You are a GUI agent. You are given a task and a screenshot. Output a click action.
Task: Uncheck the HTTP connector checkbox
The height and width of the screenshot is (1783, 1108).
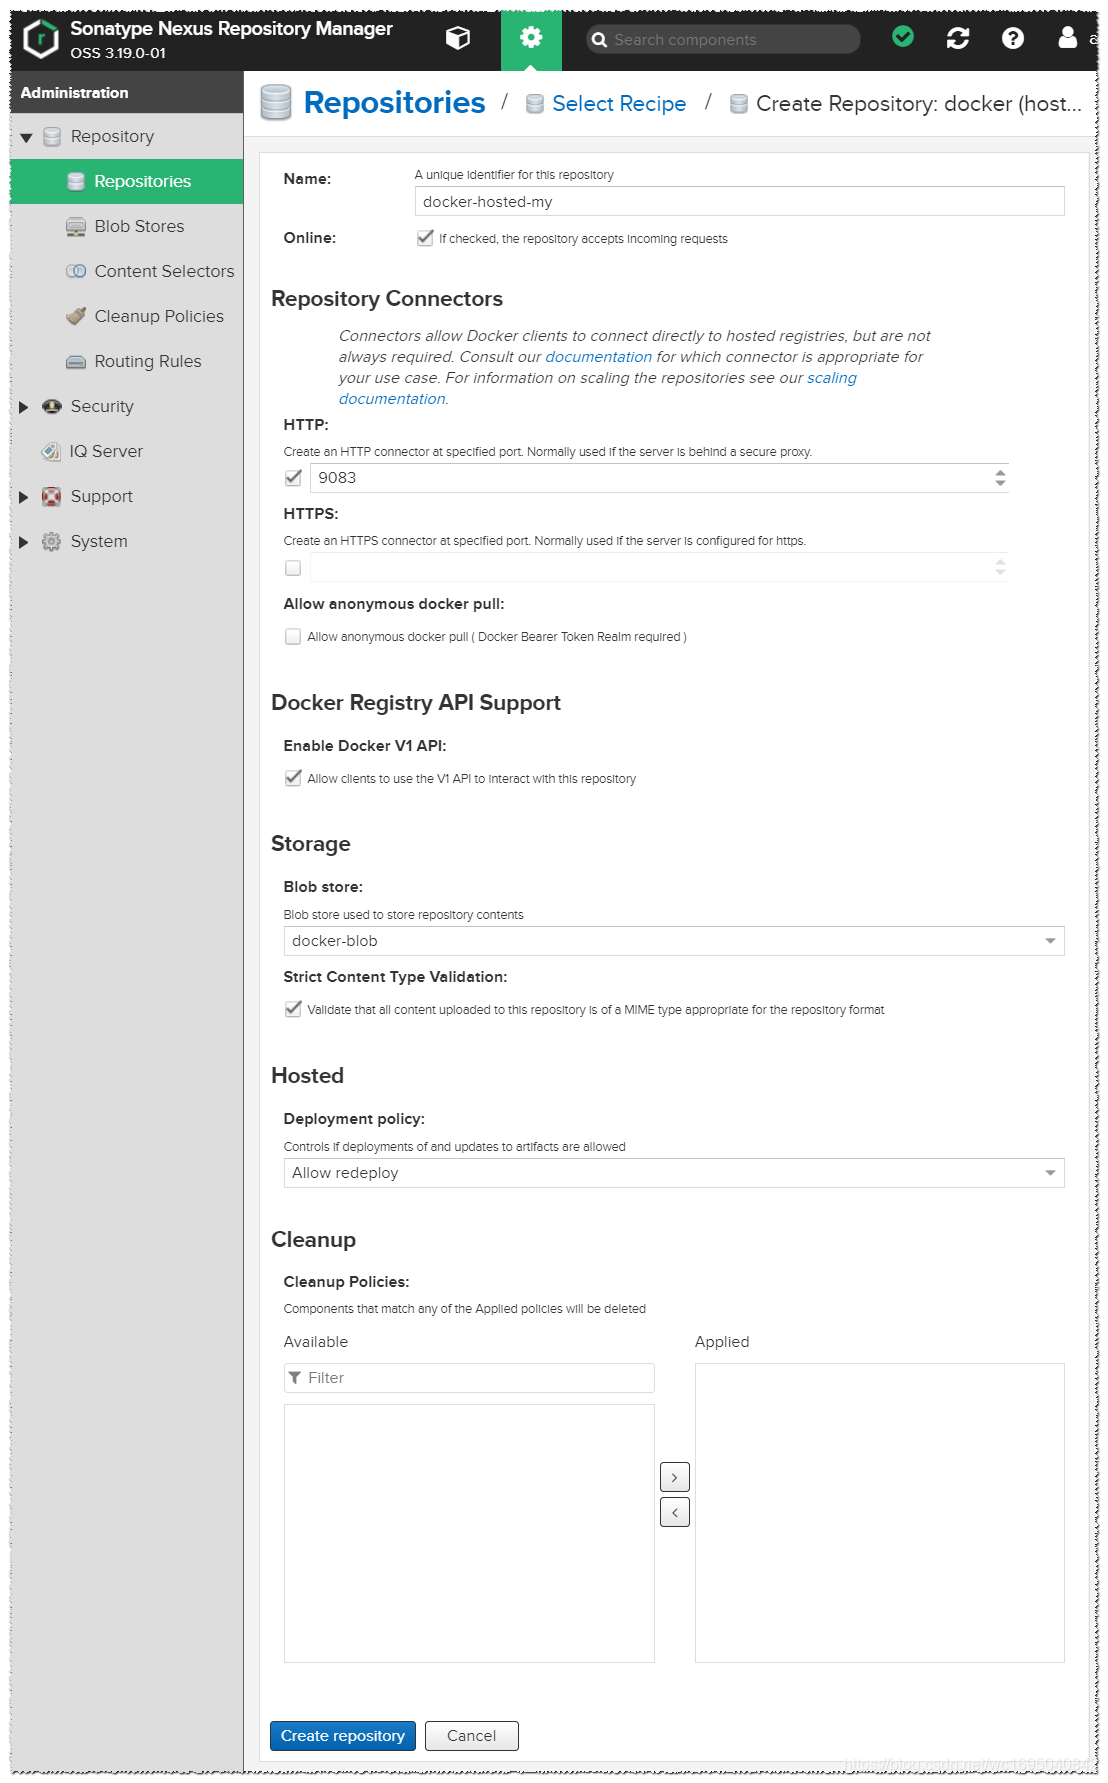click(293, 478)
